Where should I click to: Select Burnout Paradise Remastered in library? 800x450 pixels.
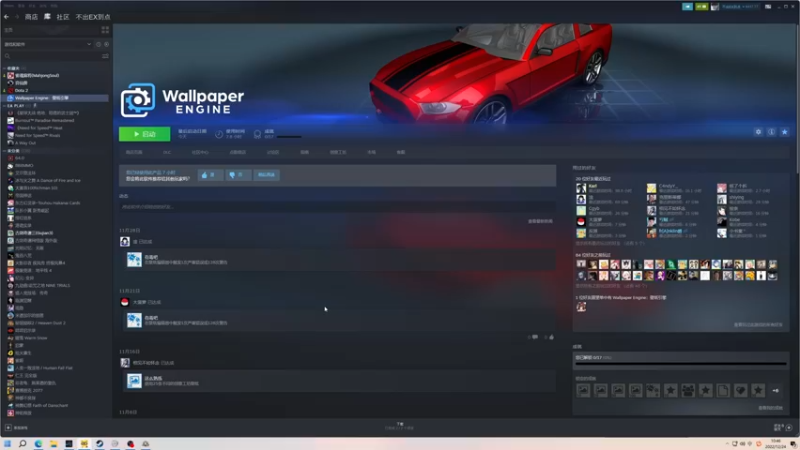coord(44,120)
